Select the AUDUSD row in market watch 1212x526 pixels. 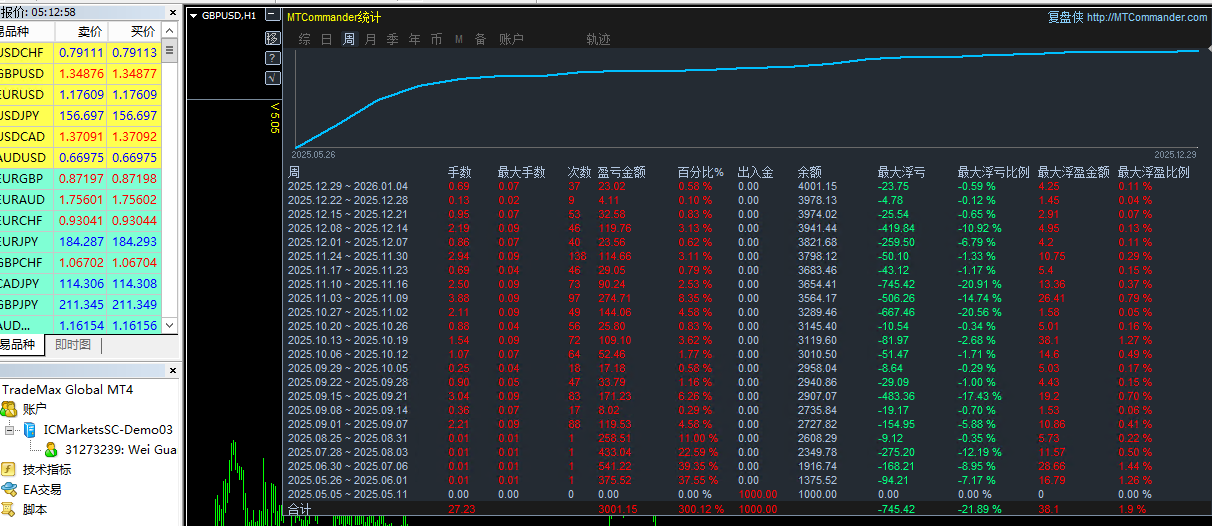point(80,158)
